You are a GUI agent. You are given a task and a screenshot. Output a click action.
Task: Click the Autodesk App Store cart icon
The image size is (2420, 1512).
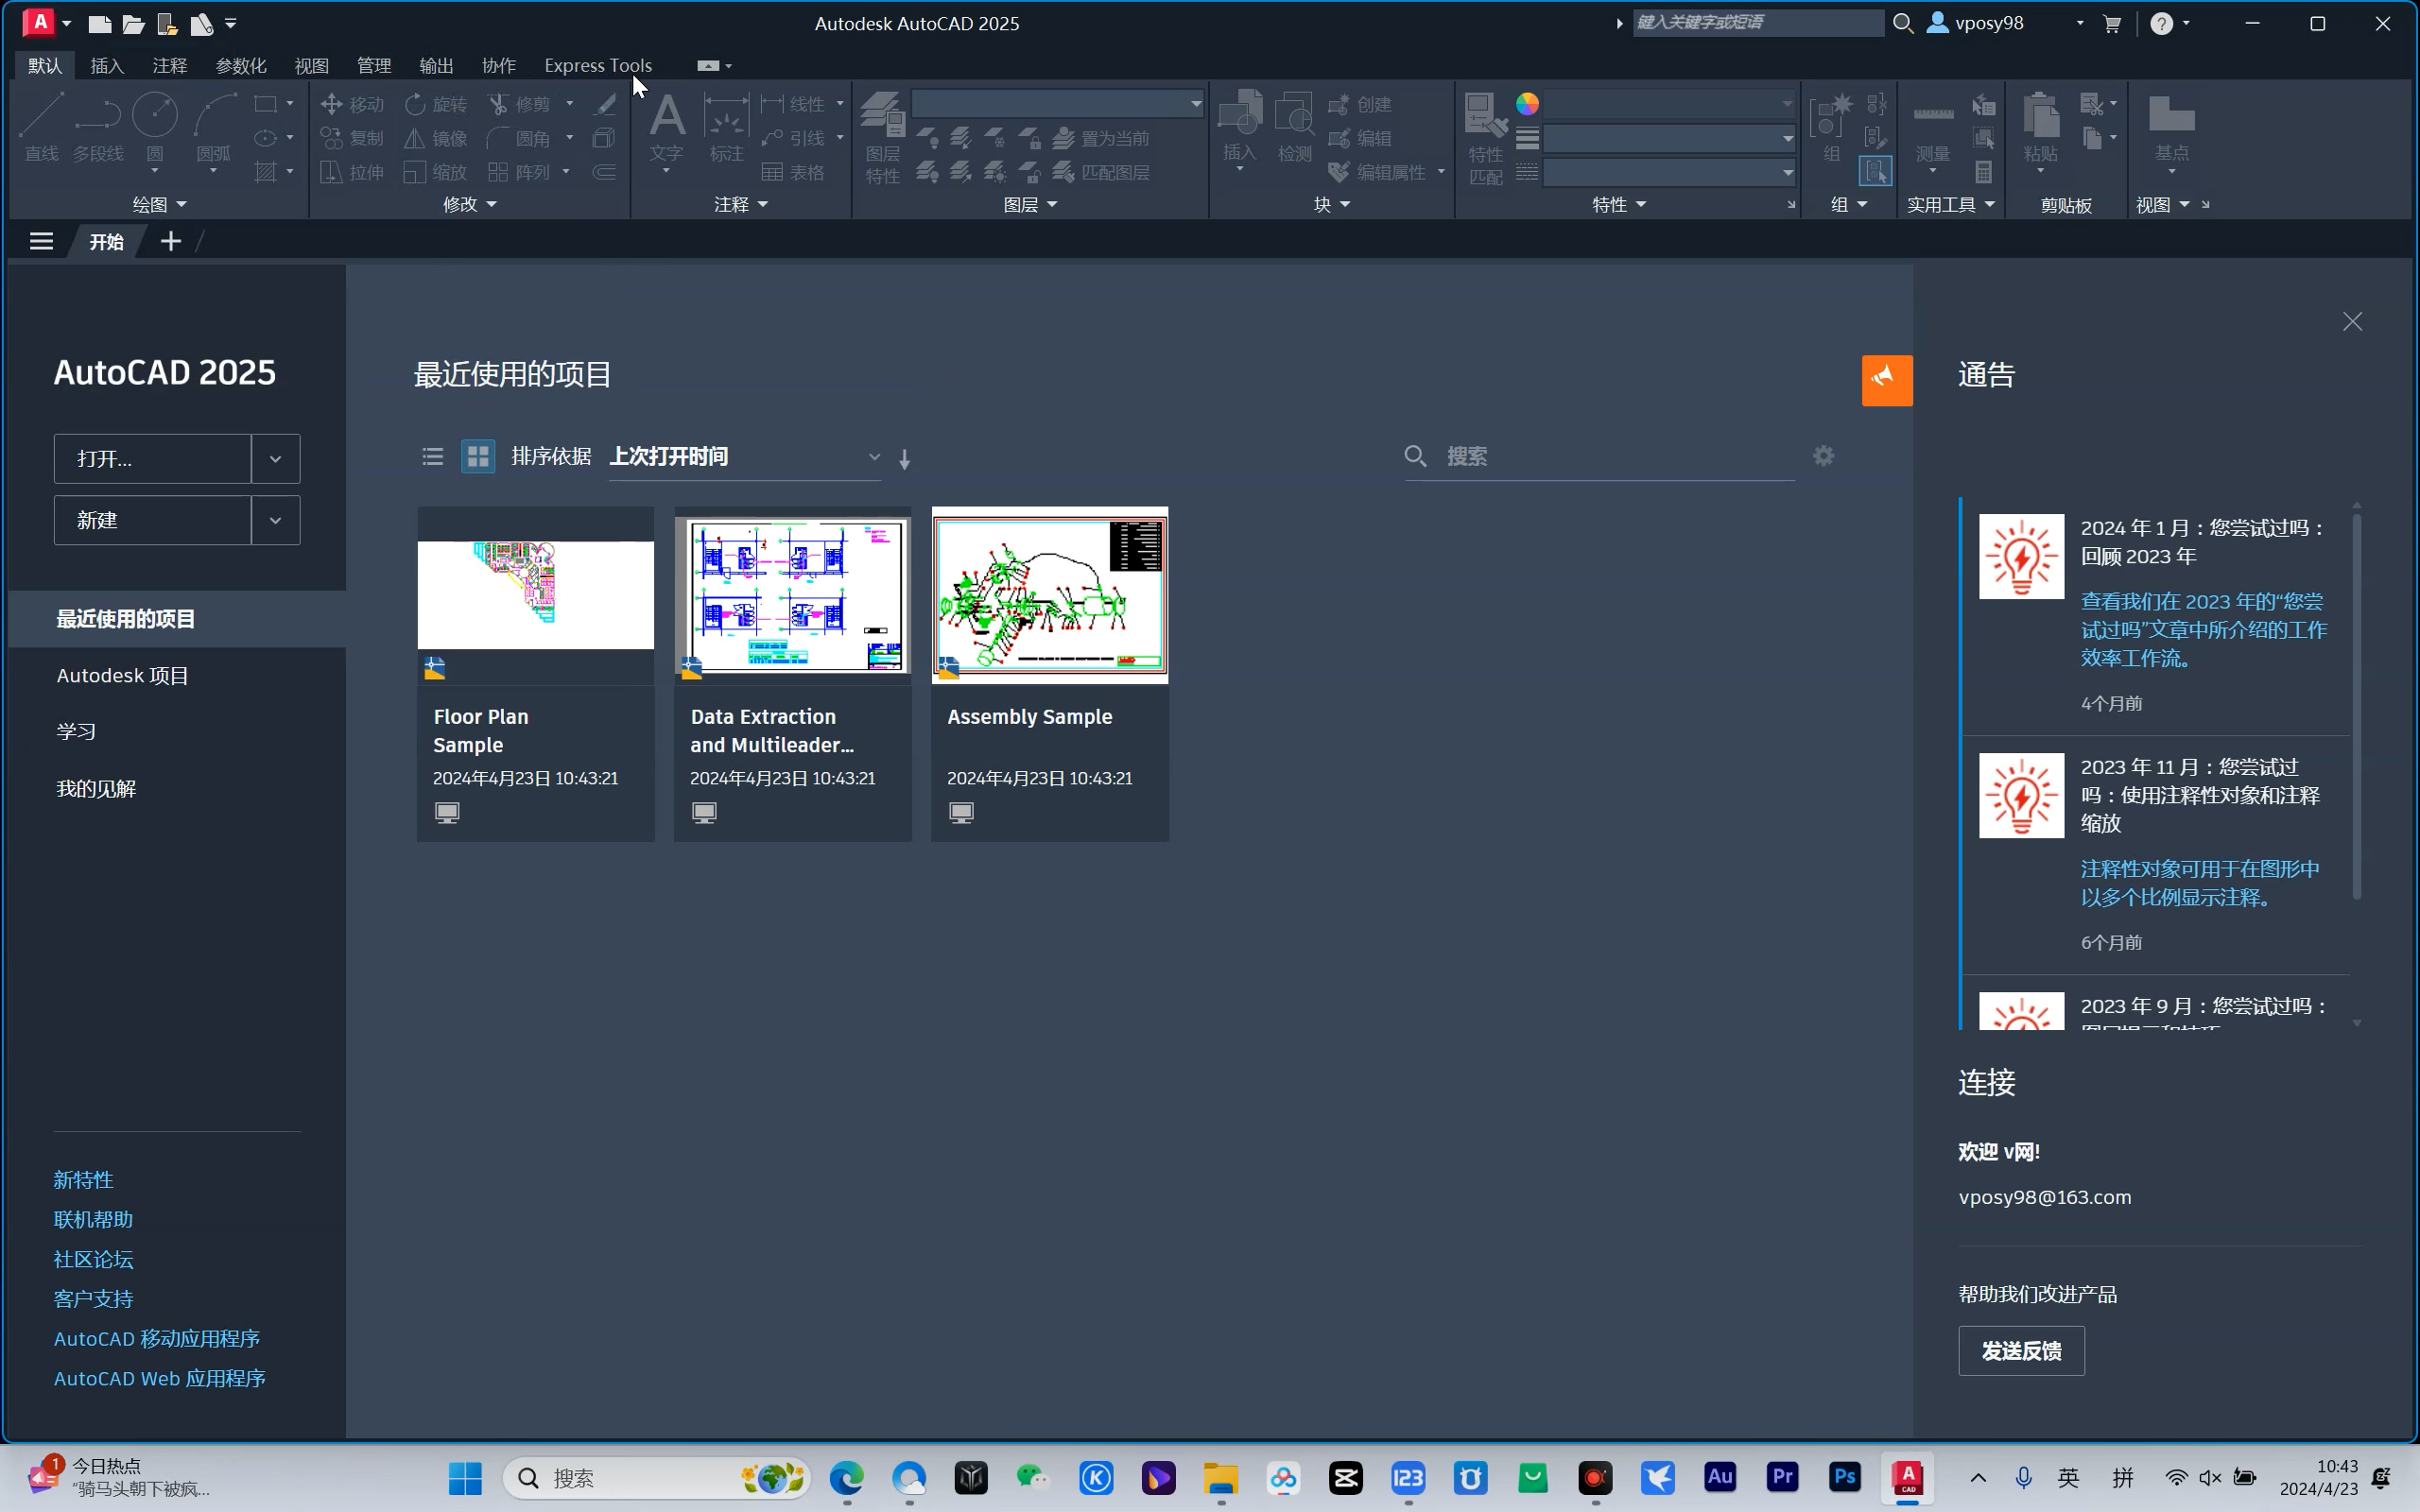(x=2112, y=23)
